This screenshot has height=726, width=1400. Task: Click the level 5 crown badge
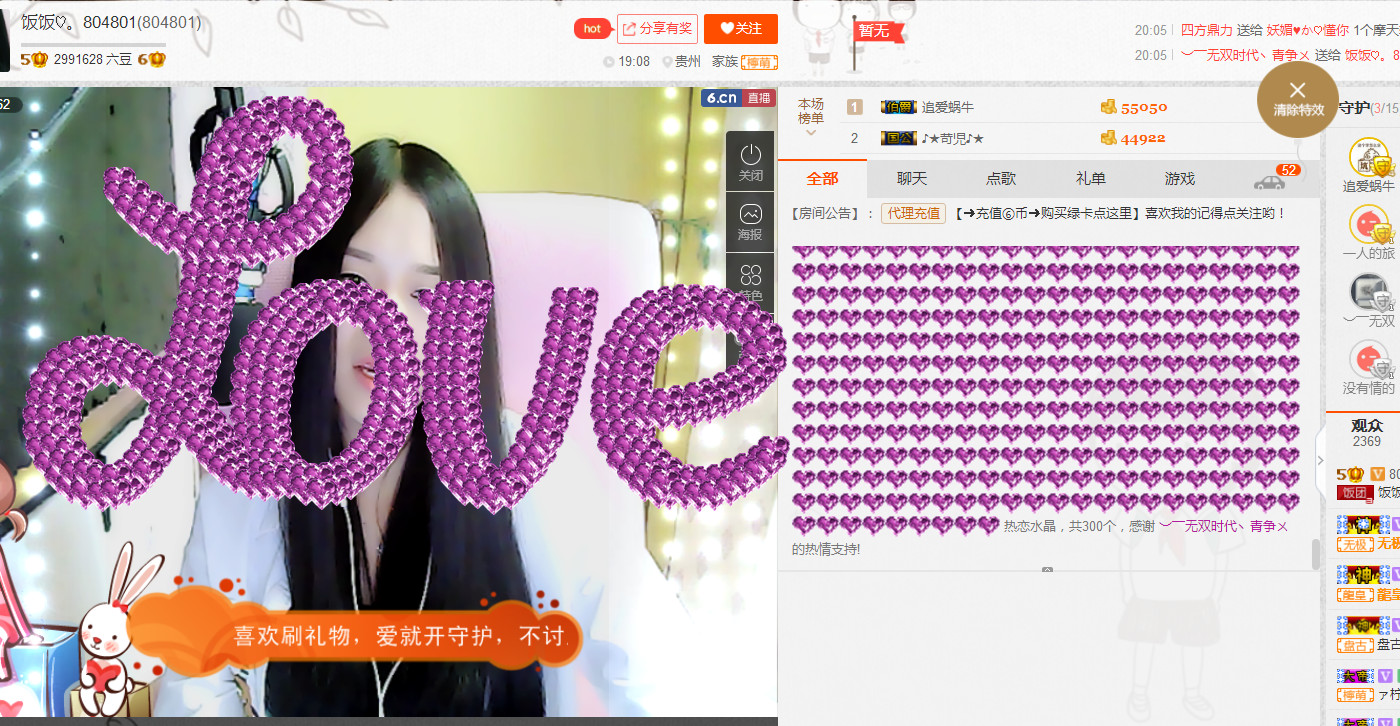click(x=34, y=60)
